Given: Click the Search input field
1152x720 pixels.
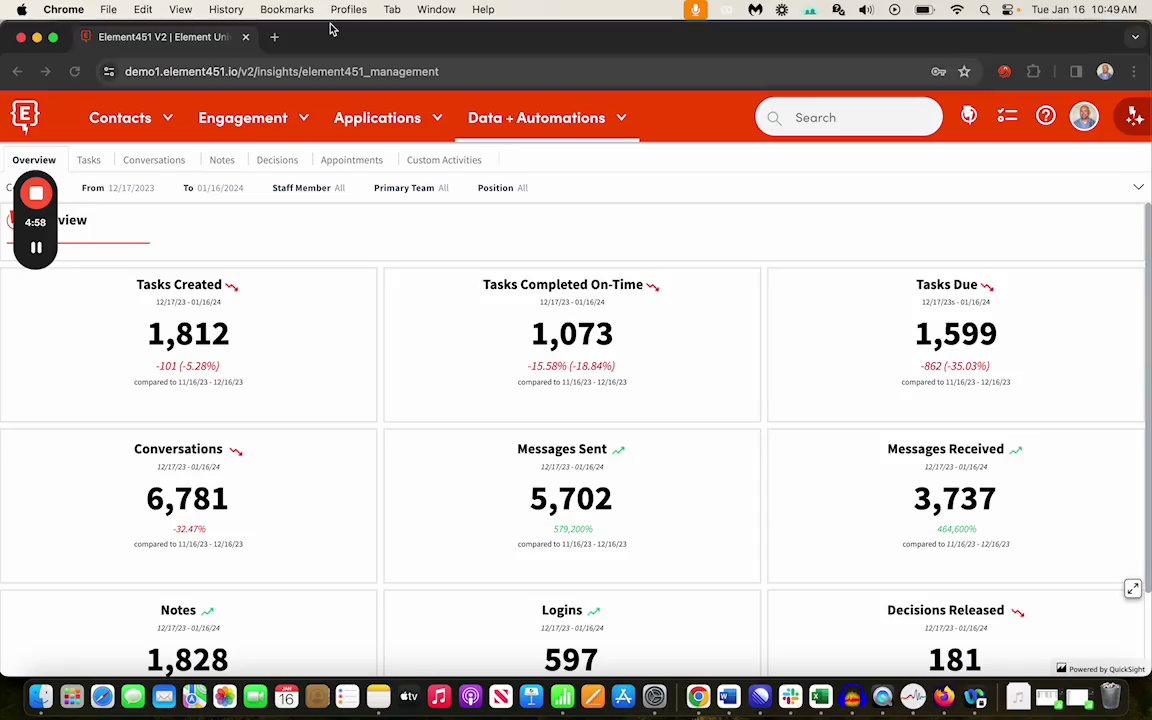Looking at the screenshot, I should tap(849, 117).
